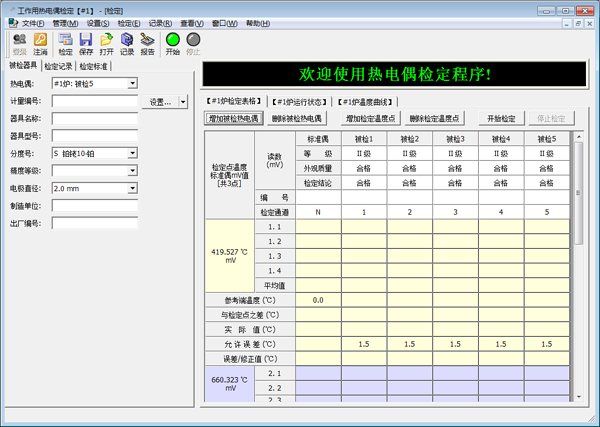This screenshot has height=427, width=600.
Task: Open the 精度等级 dropdown
Action: (x=133, y=170)
